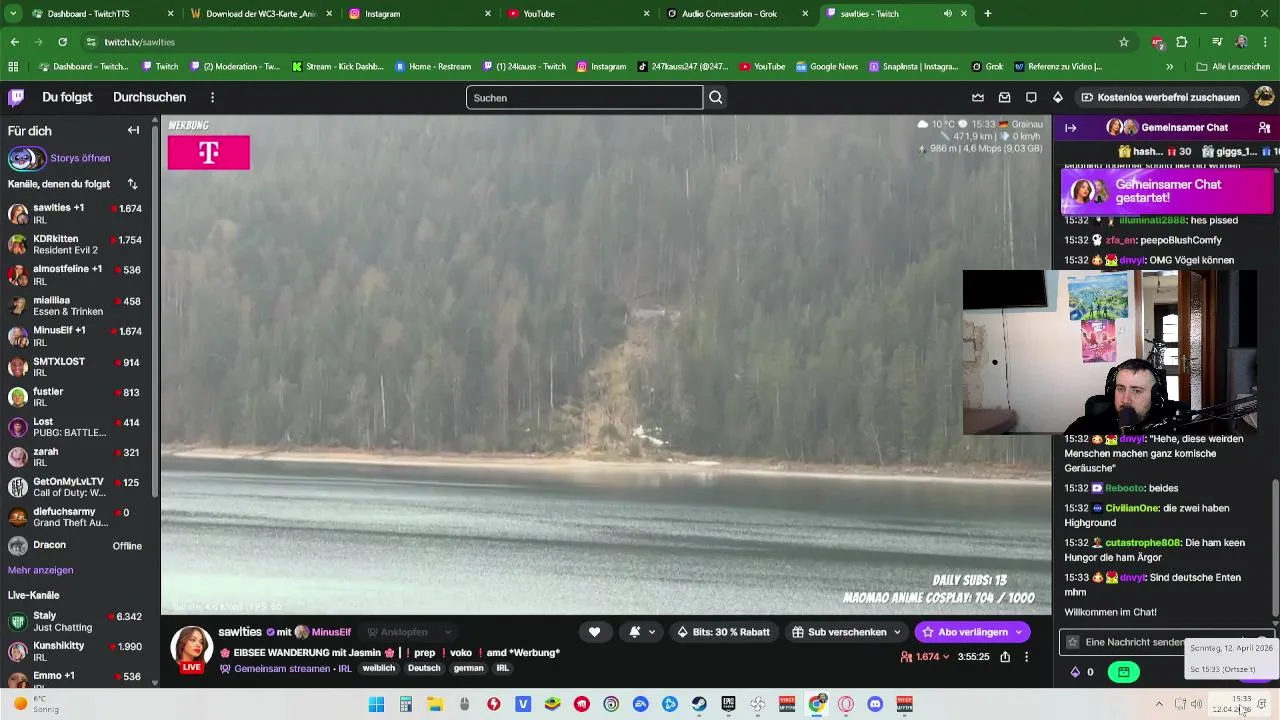Open Windows Start menu
Screen dimensions: 1280x720
(376, 704)
